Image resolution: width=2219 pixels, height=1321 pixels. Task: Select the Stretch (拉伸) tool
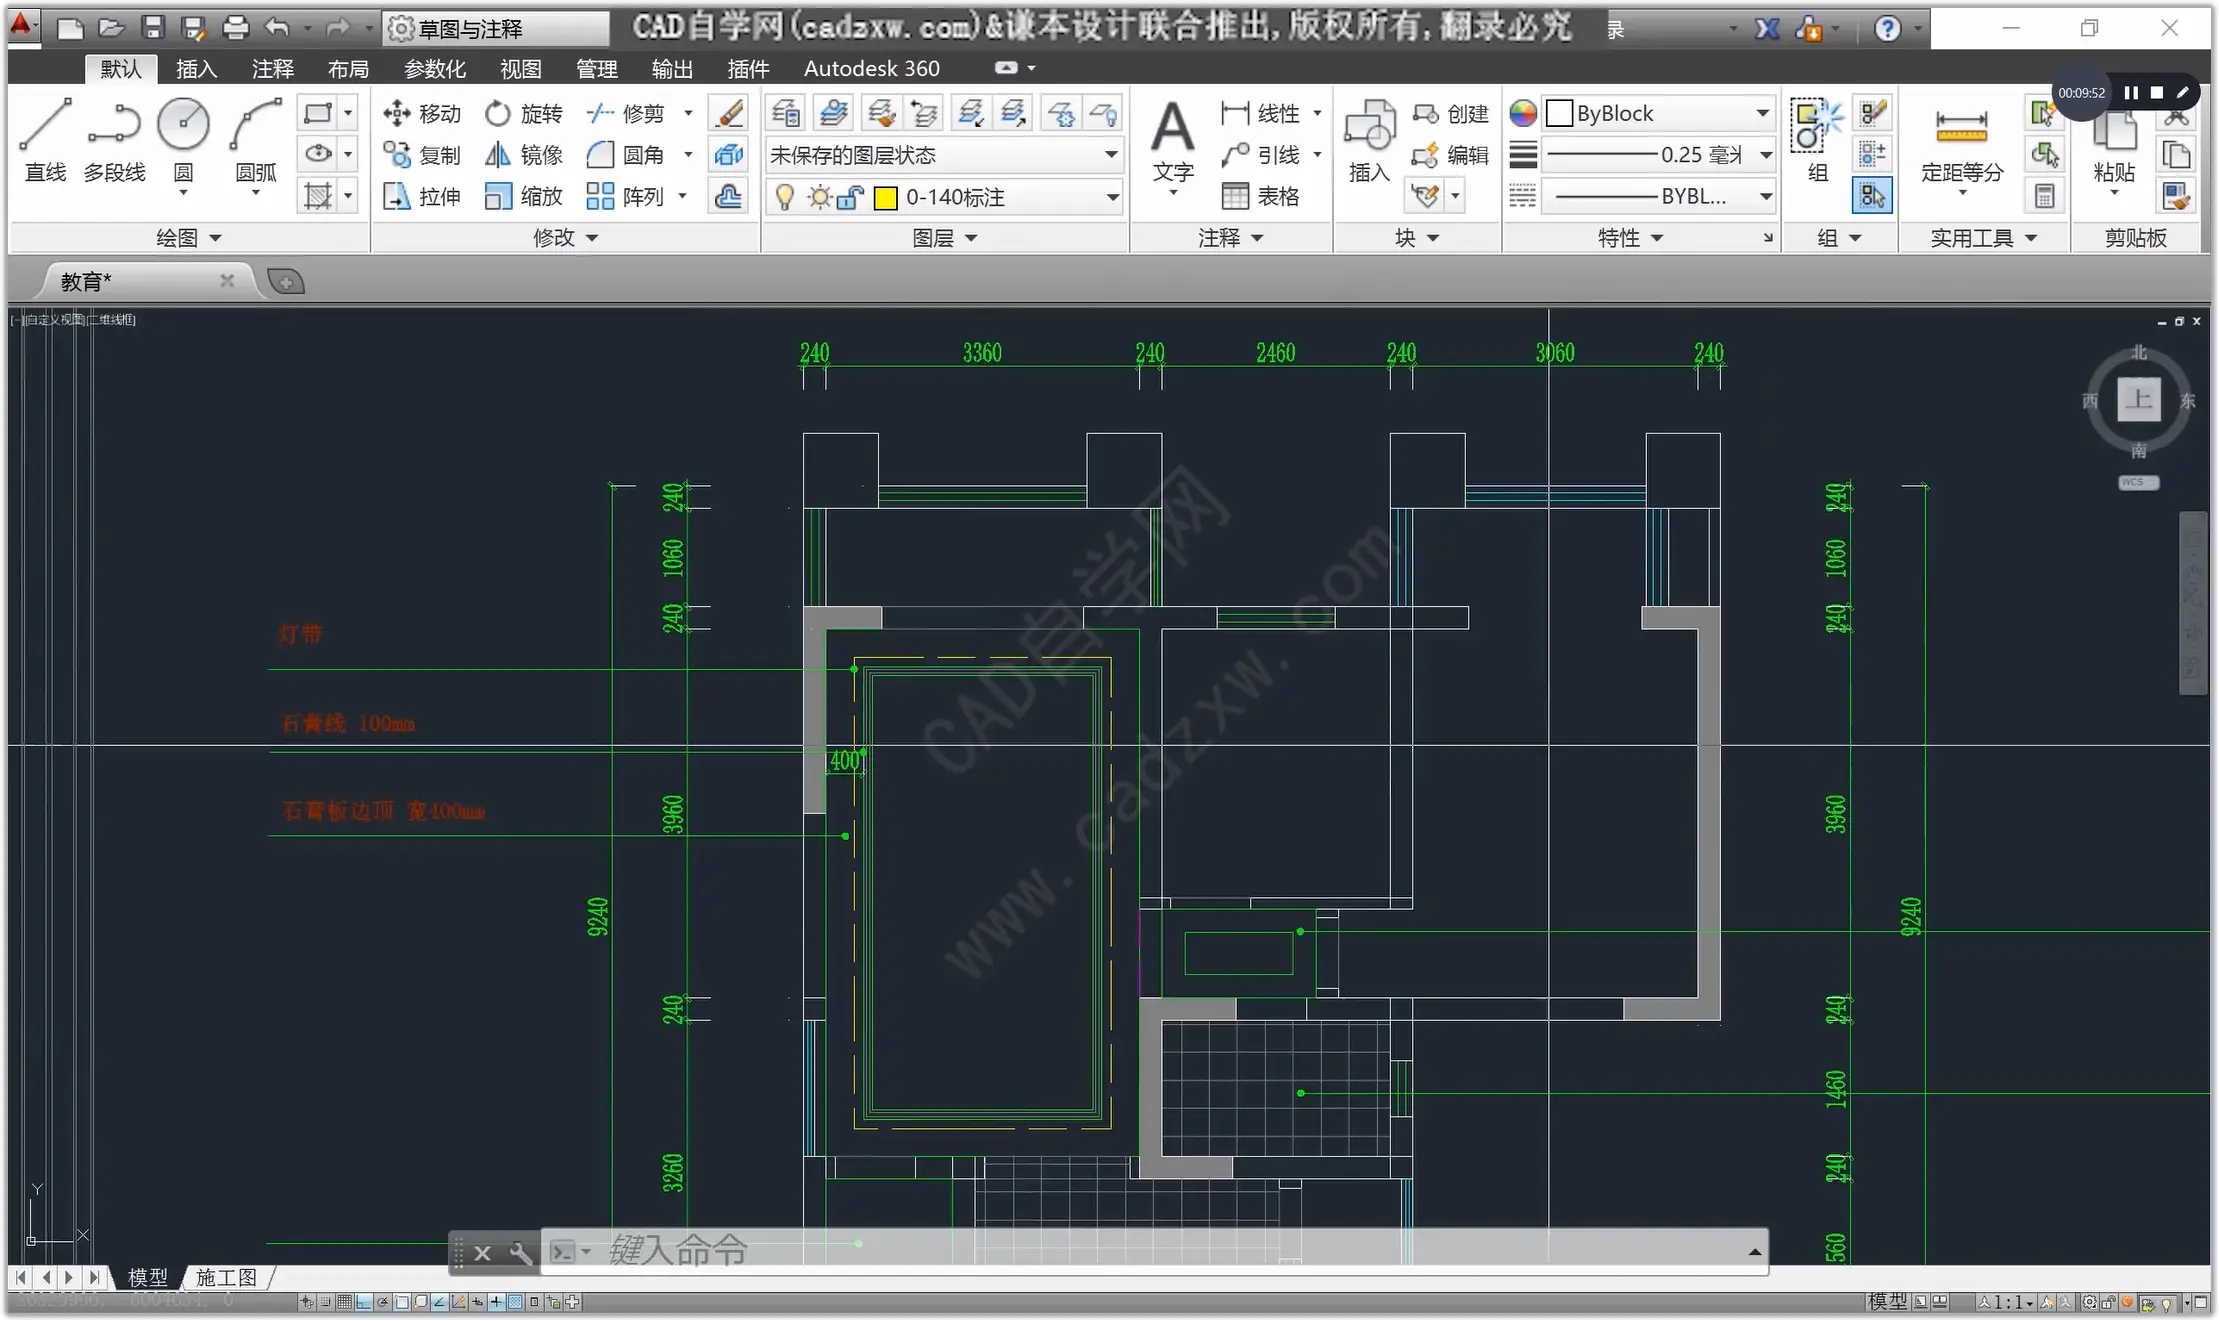pyautogui.click(x=421, y=197)
